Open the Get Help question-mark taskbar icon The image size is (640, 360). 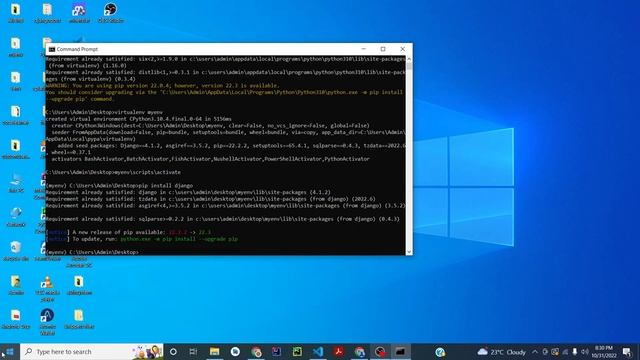440,352
